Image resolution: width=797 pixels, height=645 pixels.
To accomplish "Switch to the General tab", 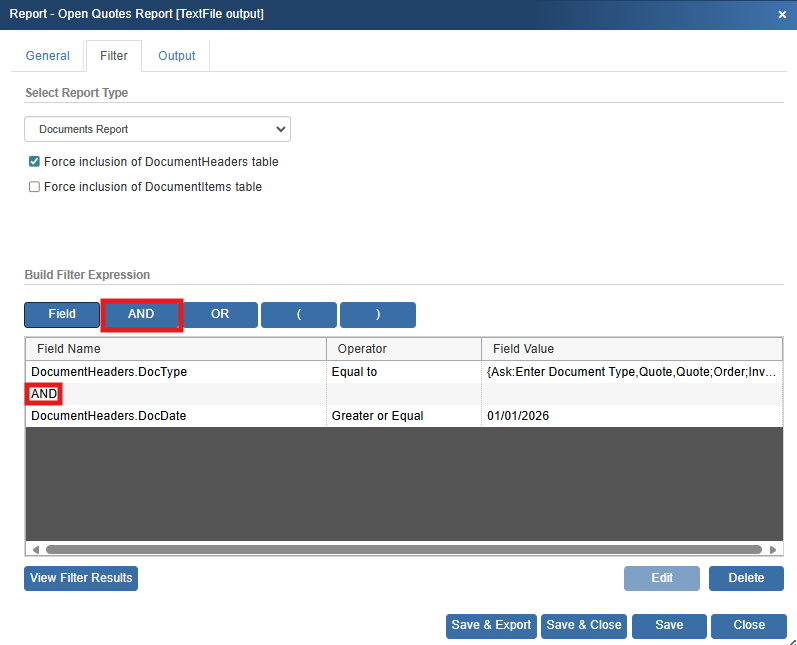I will pos(48,56).
